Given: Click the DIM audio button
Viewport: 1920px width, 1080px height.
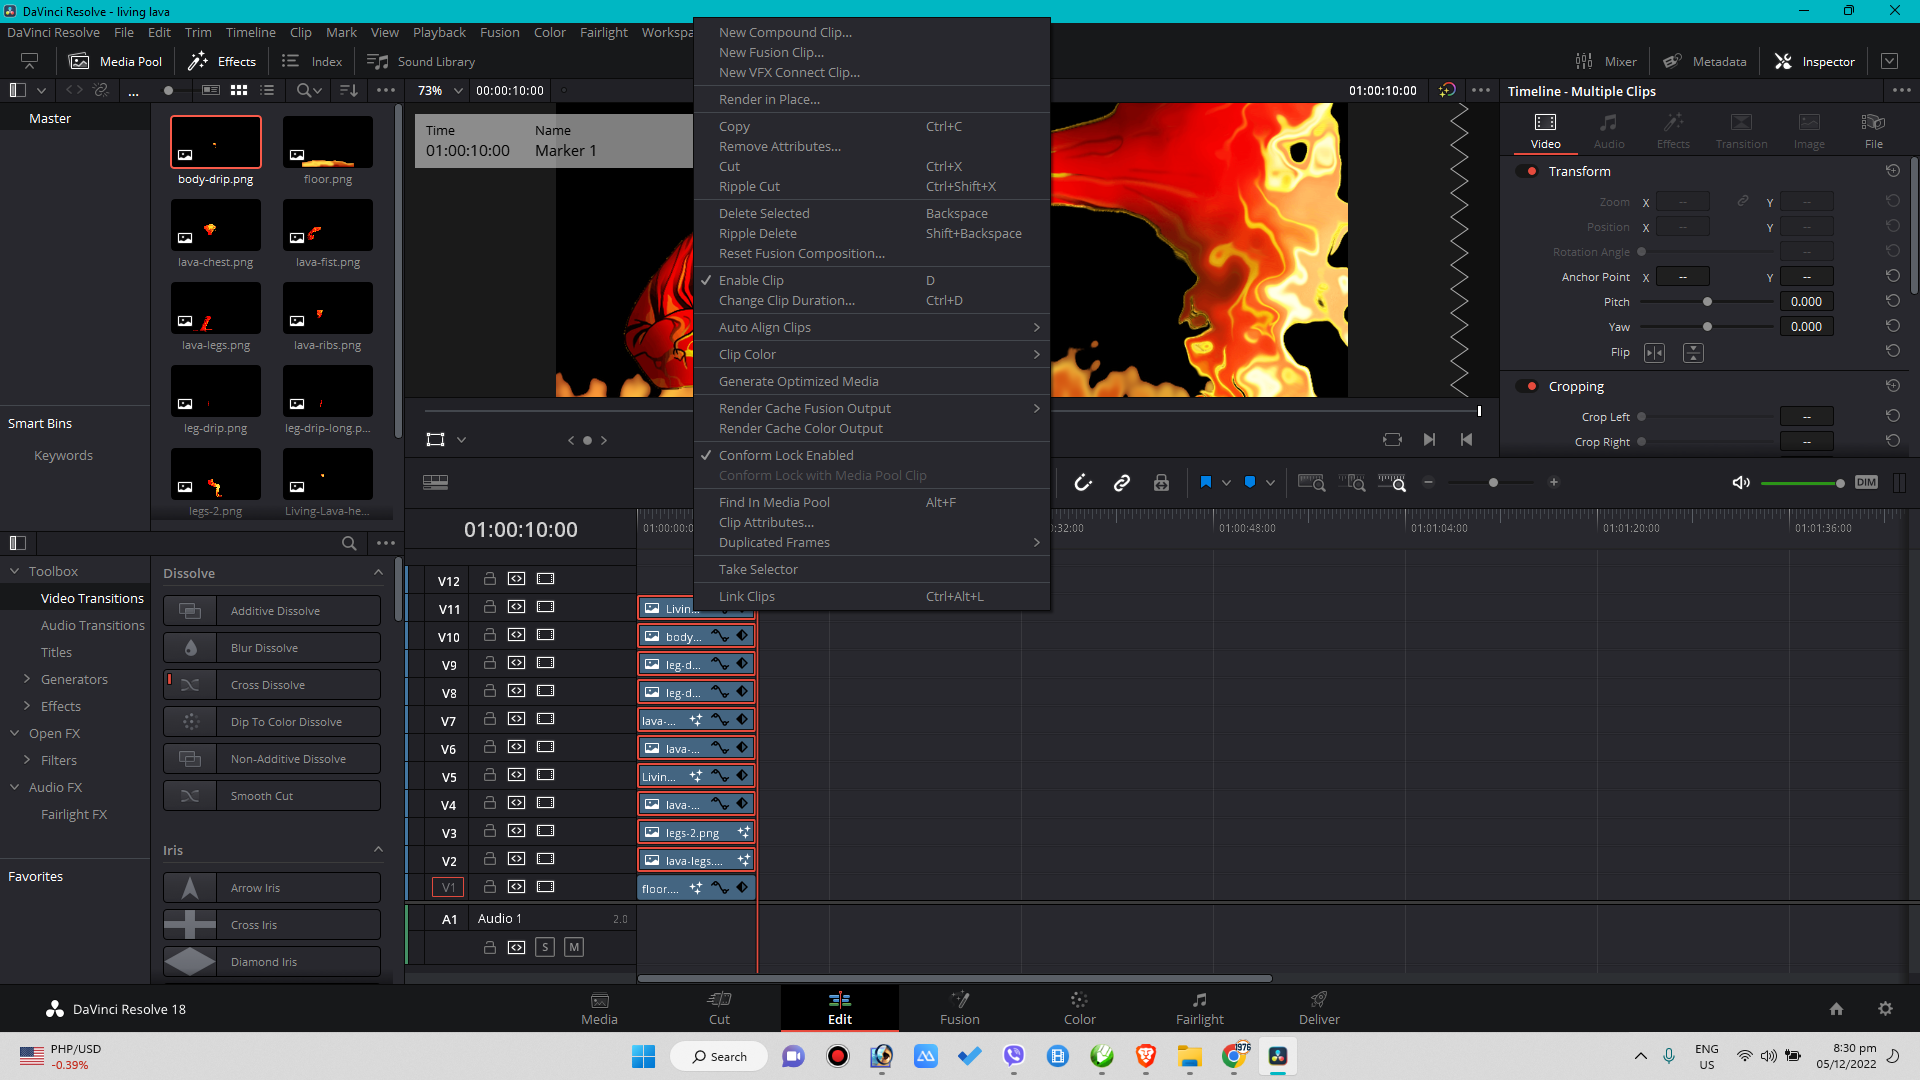Looking at the screenshot, I should [1866, 482].
